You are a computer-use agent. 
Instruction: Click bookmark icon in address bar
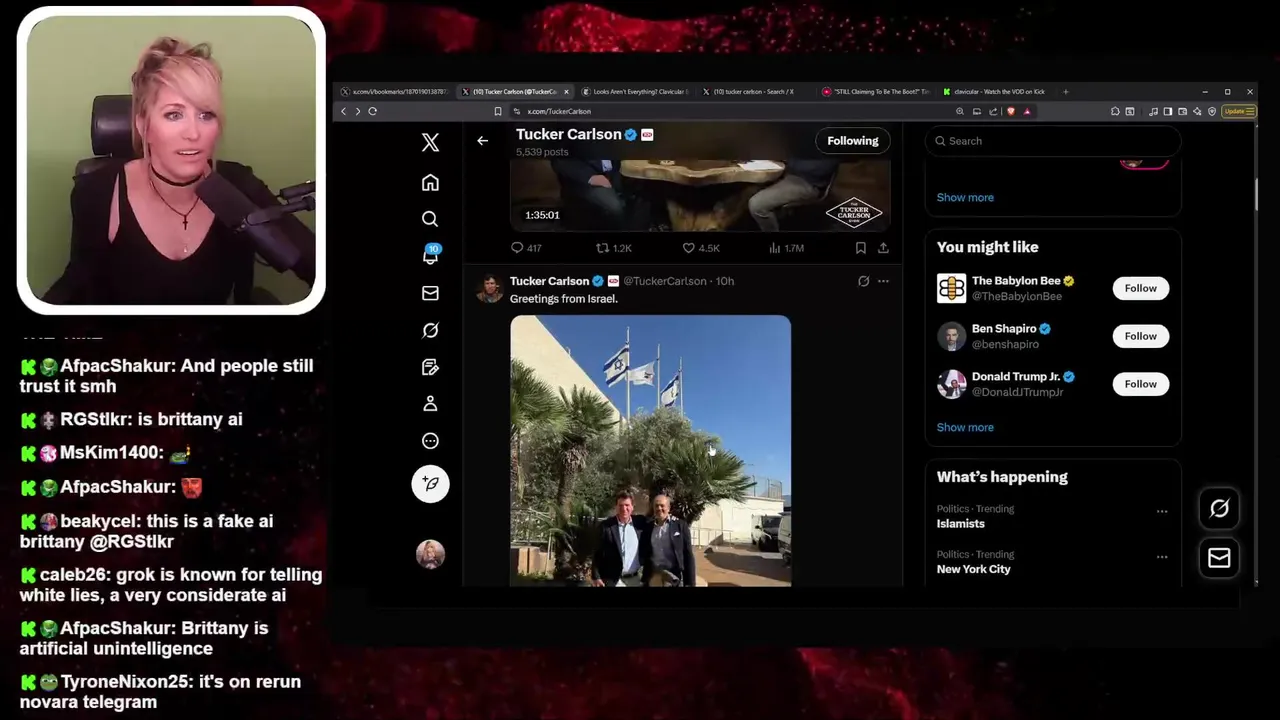coord(497,111)
